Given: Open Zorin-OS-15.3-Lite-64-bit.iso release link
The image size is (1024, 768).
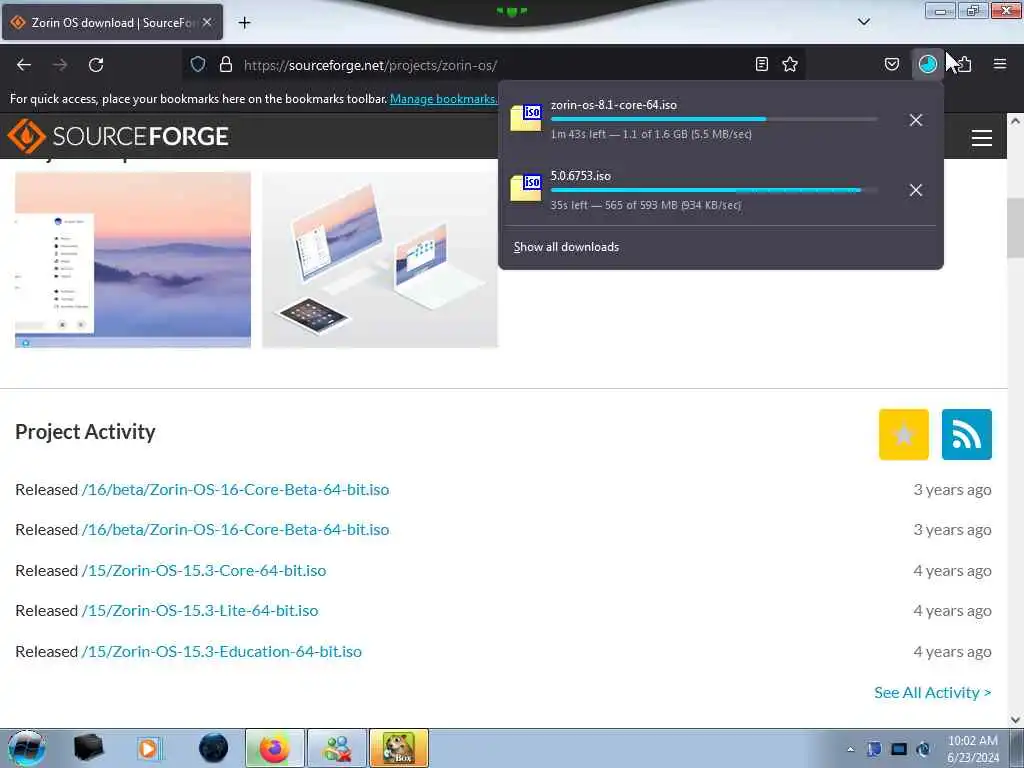Looking at the screenshot, I should point(200,611).
